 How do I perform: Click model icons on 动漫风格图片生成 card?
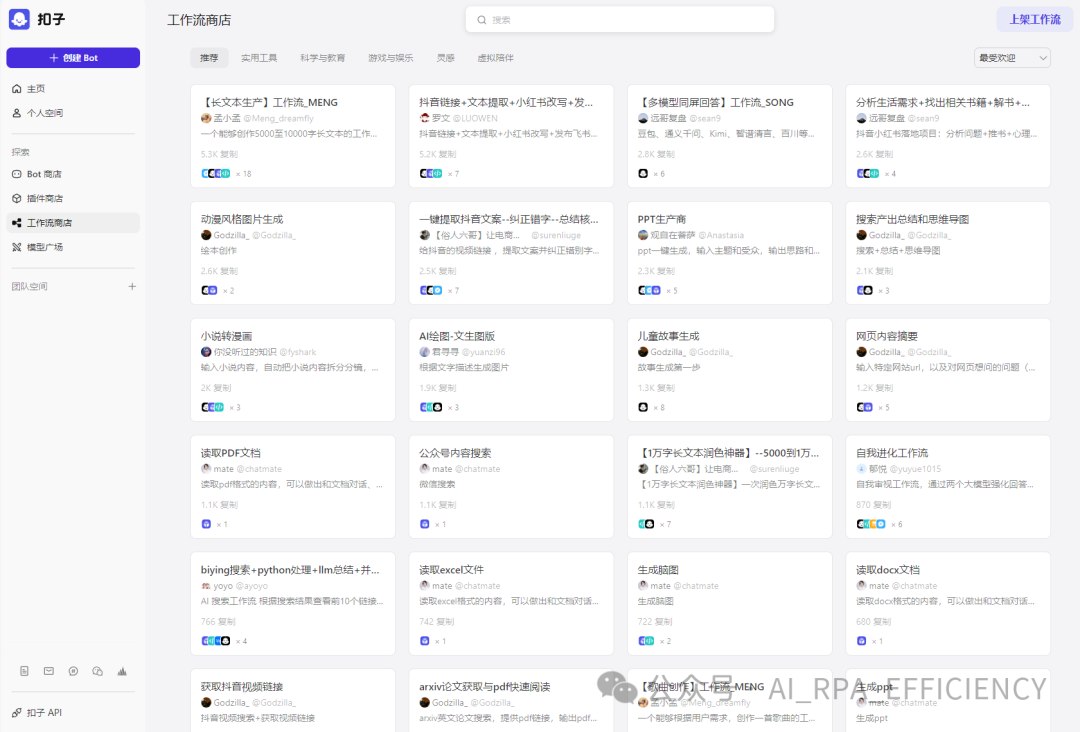point(209,291)
